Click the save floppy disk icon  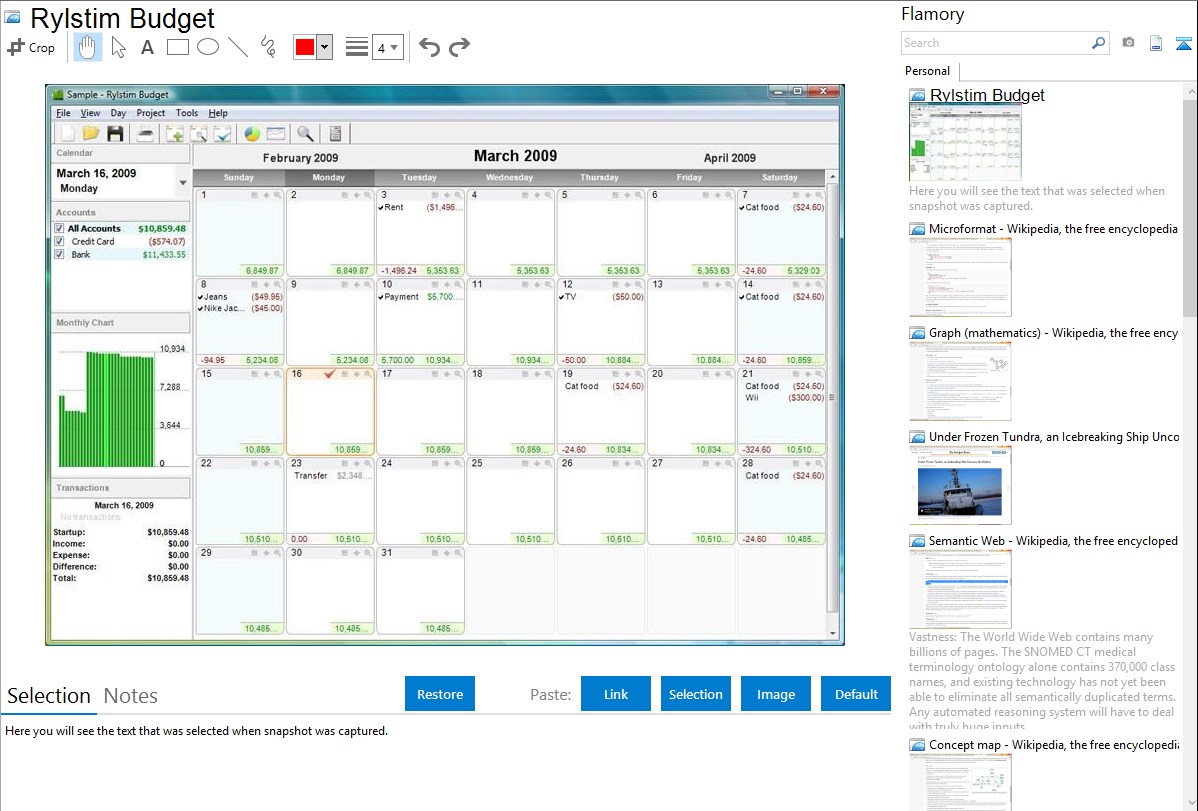pos(115,134)
